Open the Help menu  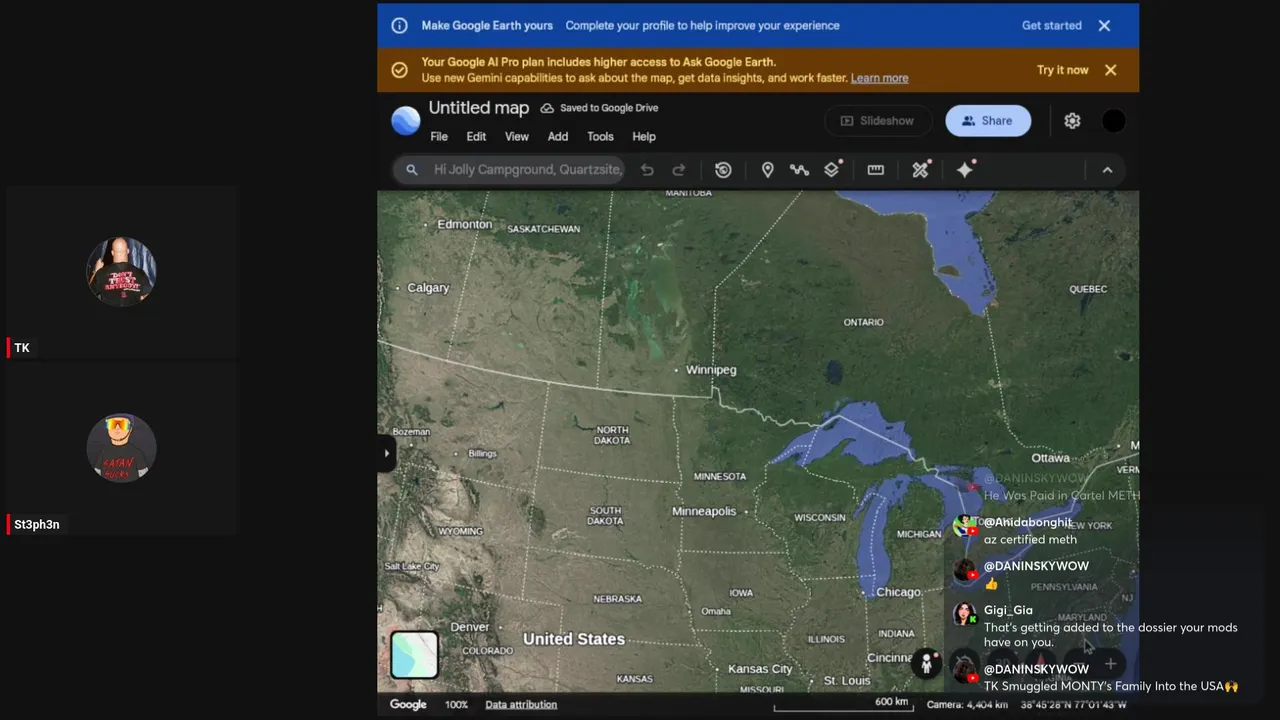pyautogui.click(x=644, y=137)
